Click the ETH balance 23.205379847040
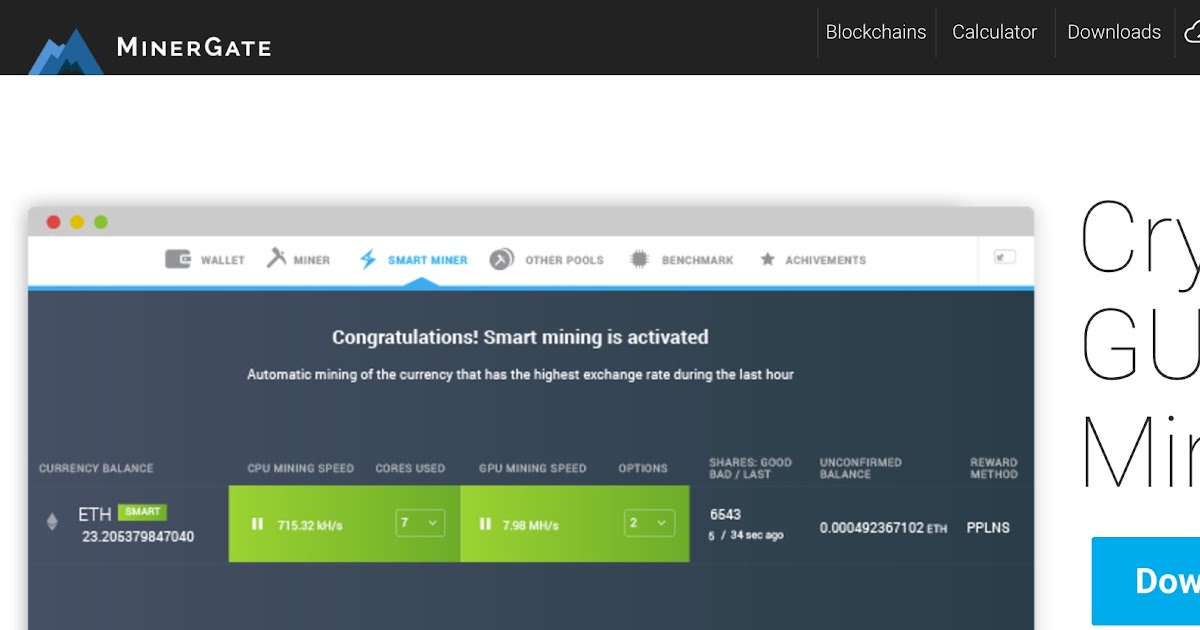This screenshot has height=630, width=1200. pos(138,537)
